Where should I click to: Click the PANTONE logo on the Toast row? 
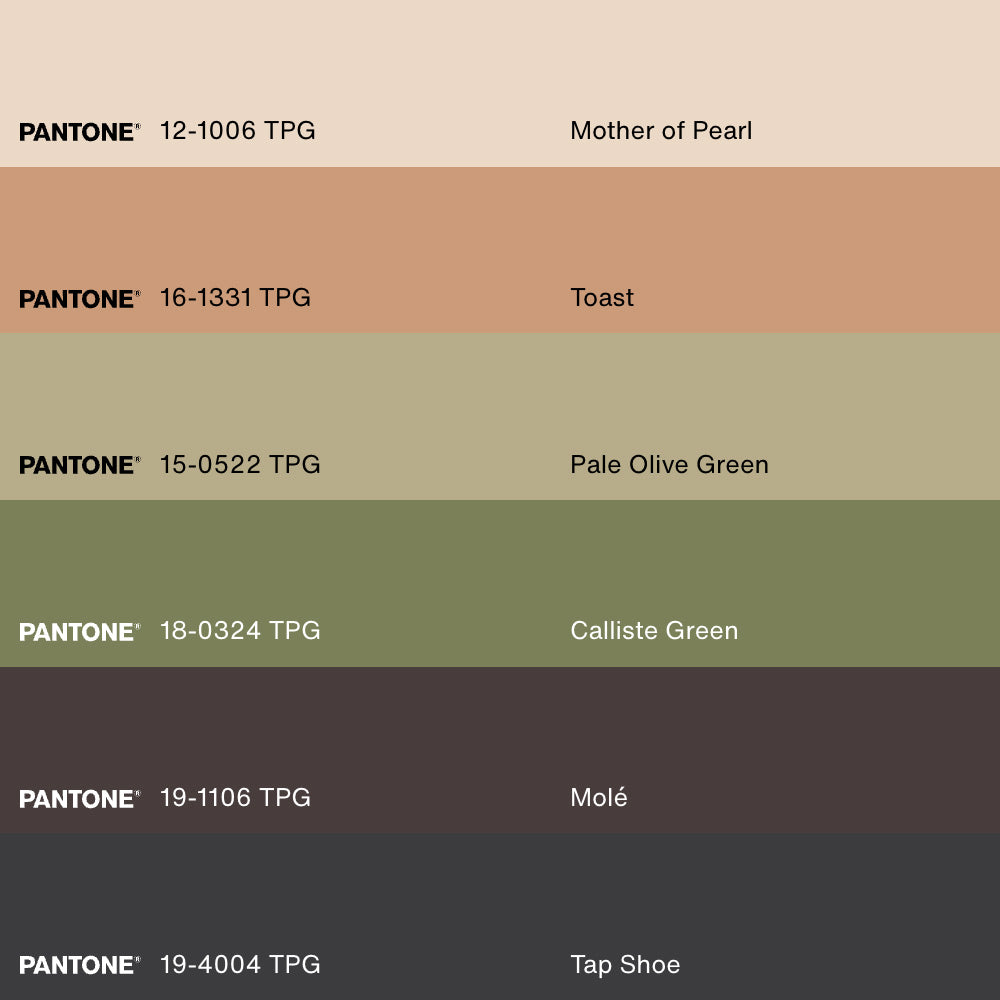79,299
